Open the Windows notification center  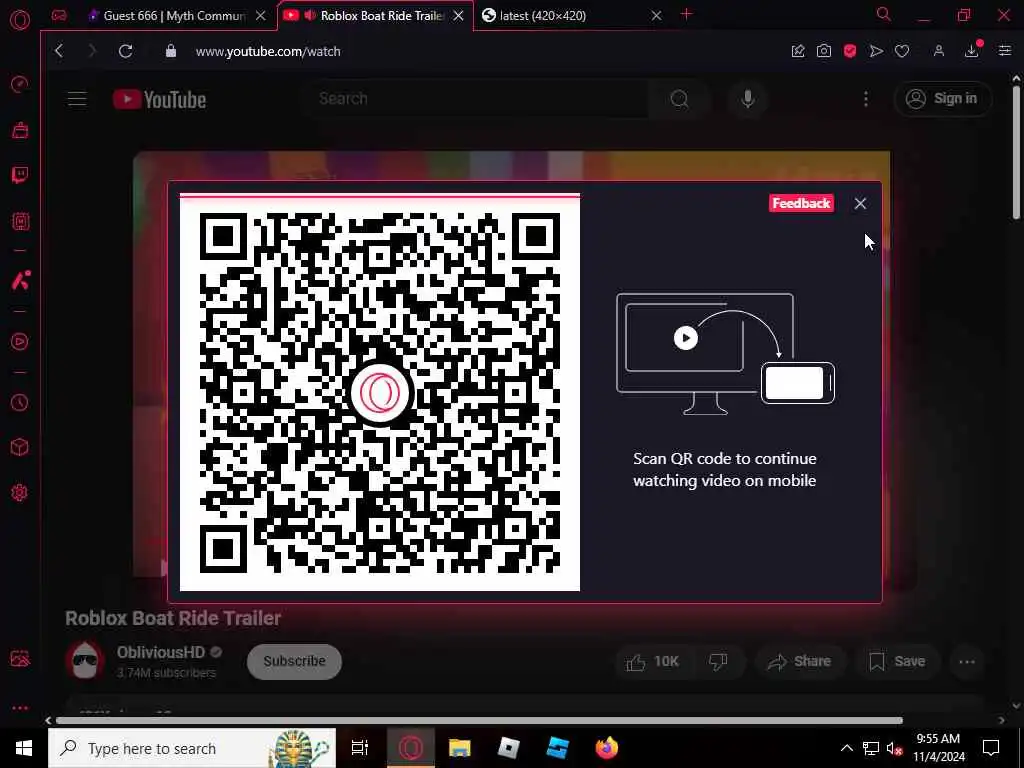(991, 748)
